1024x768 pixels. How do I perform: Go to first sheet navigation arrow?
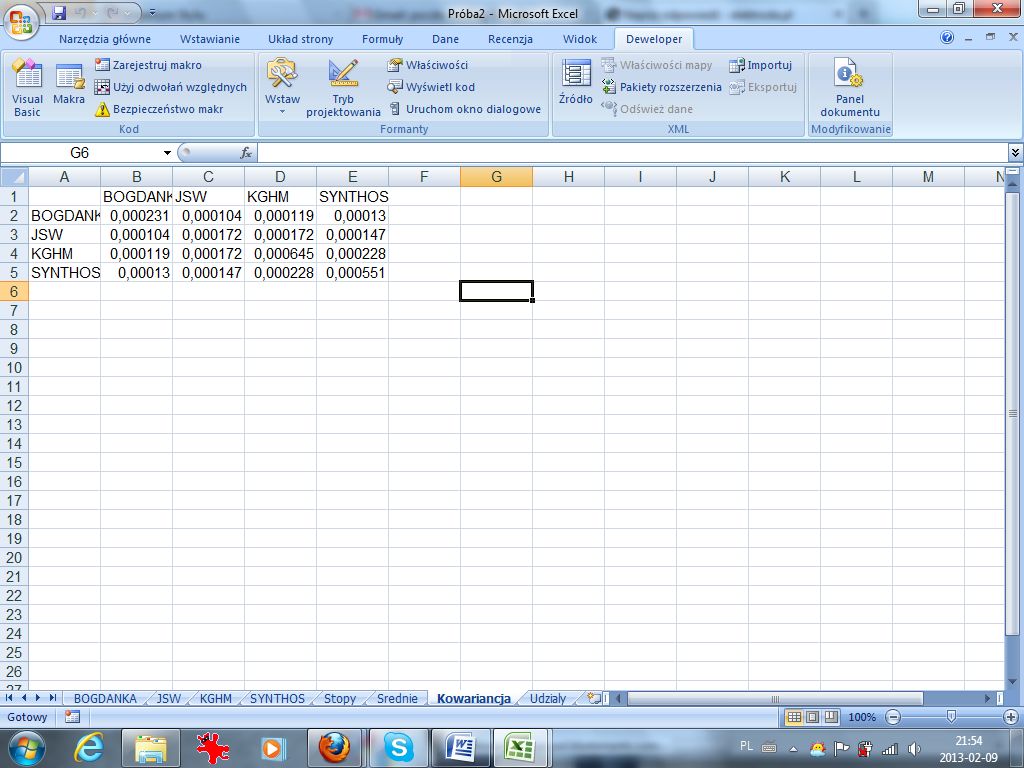click(x=9, y=697)
